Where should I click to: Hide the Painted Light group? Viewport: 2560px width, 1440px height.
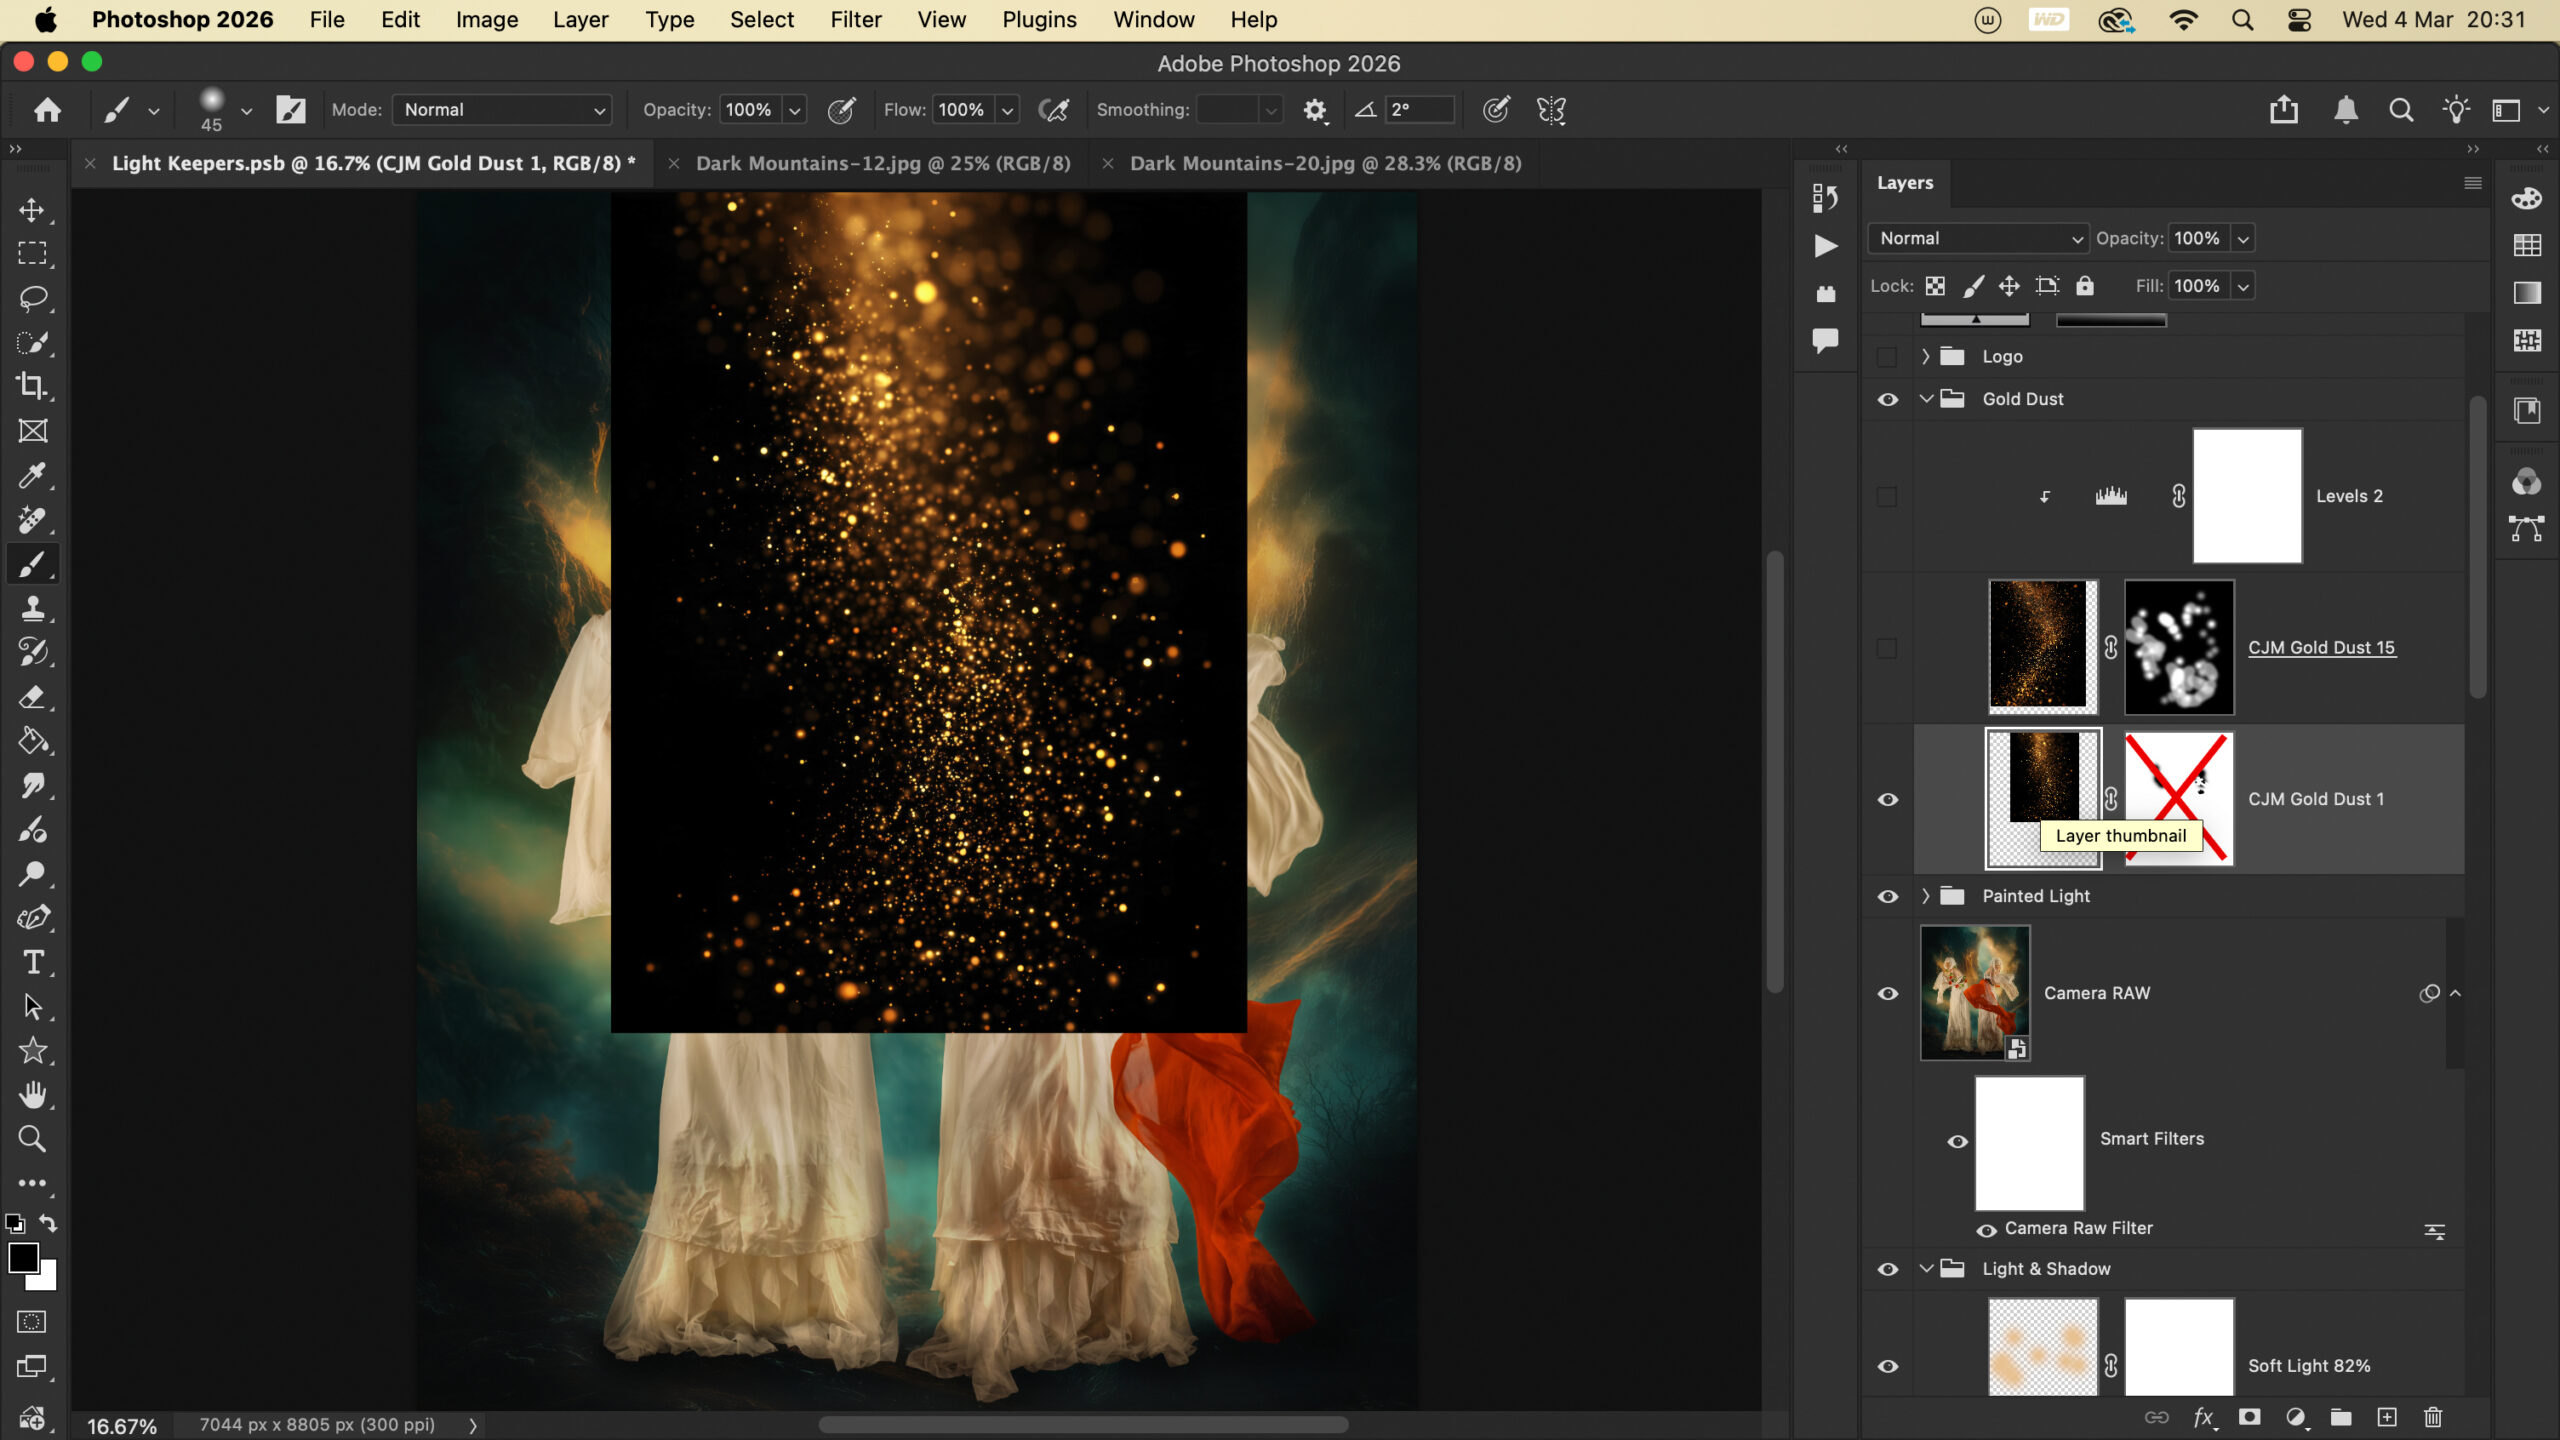click(x=1887, y=896)
